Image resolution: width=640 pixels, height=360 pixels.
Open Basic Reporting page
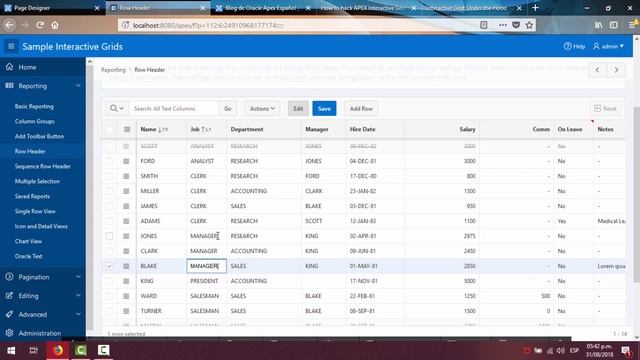pyautogui.click(x=34, y=106)
